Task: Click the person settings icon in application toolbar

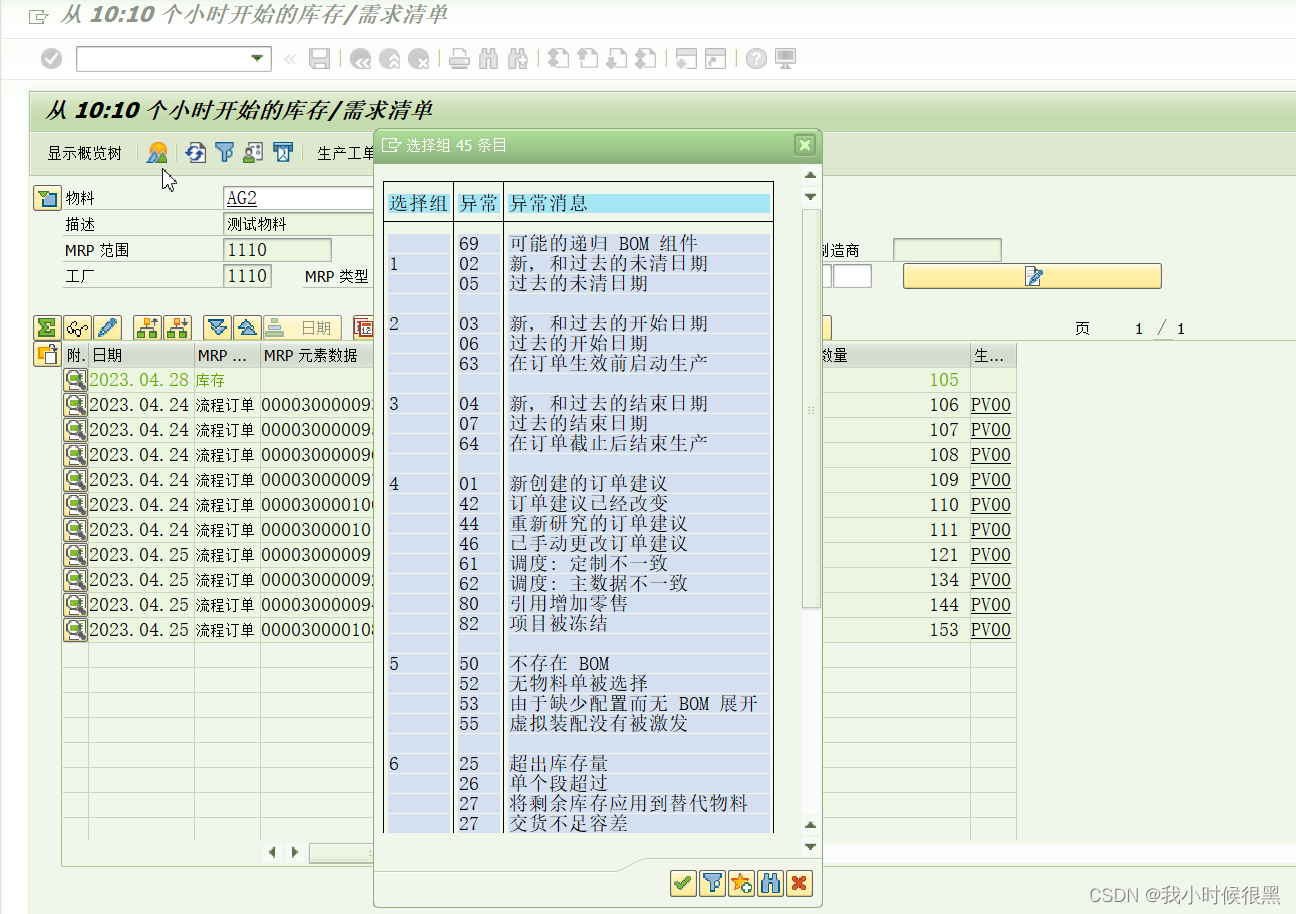Action: tap(253, 152)
